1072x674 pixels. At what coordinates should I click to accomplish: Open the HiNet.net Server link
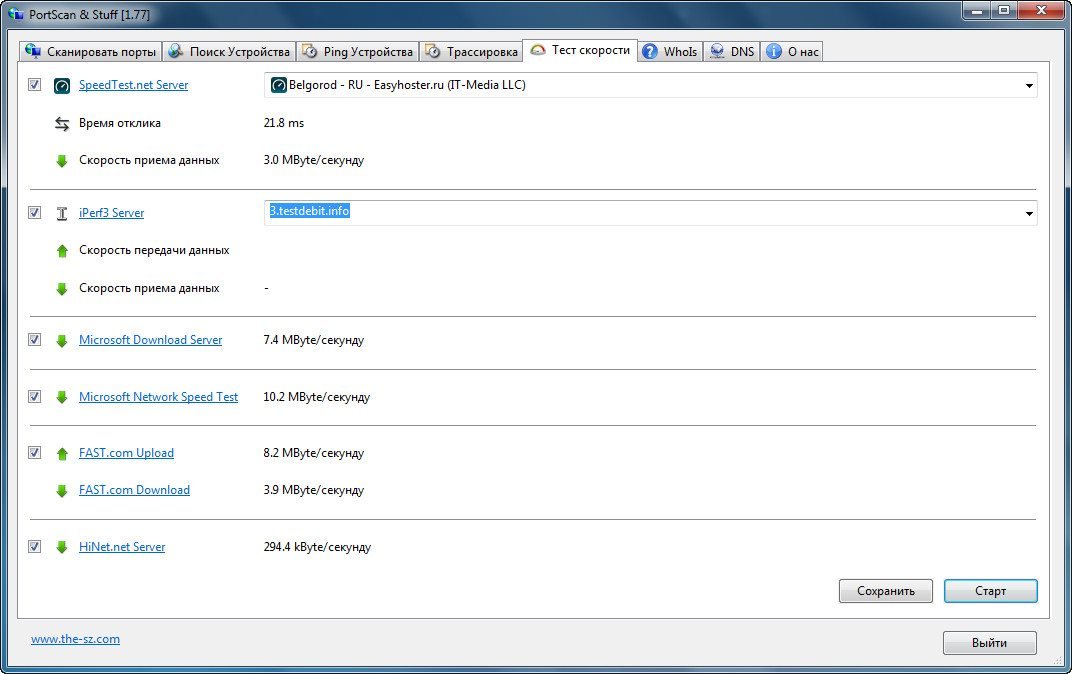[122, 546]
